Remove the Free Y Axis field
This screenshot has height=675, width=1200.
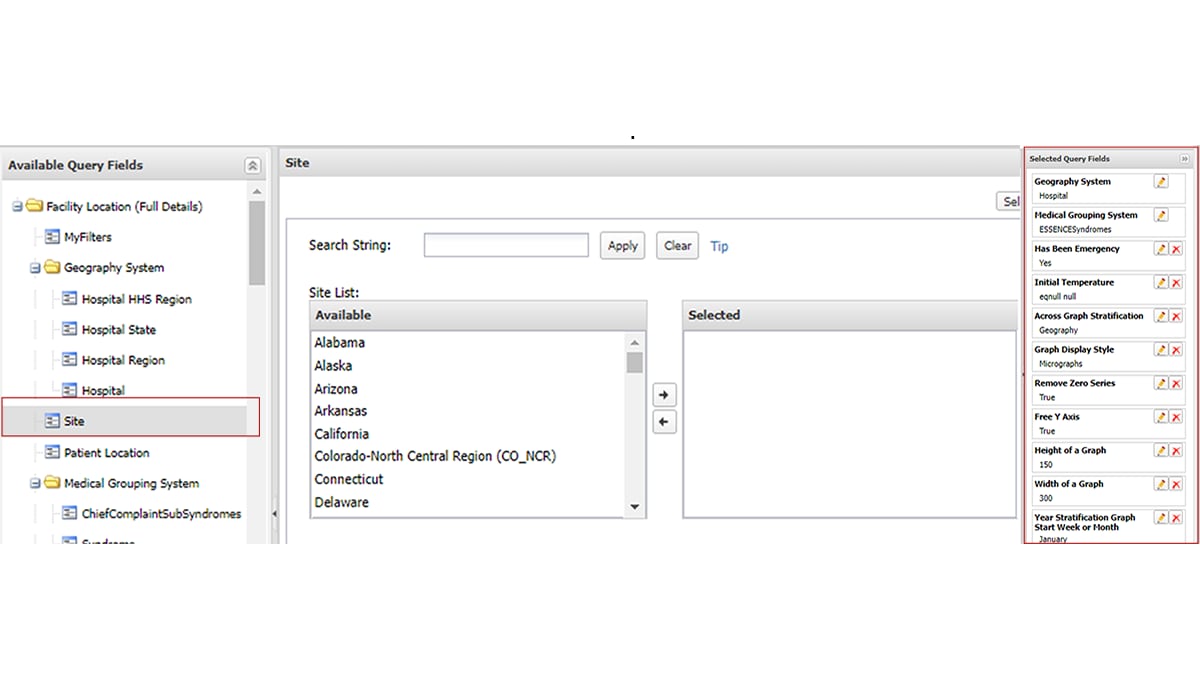tap(1176, 417)
